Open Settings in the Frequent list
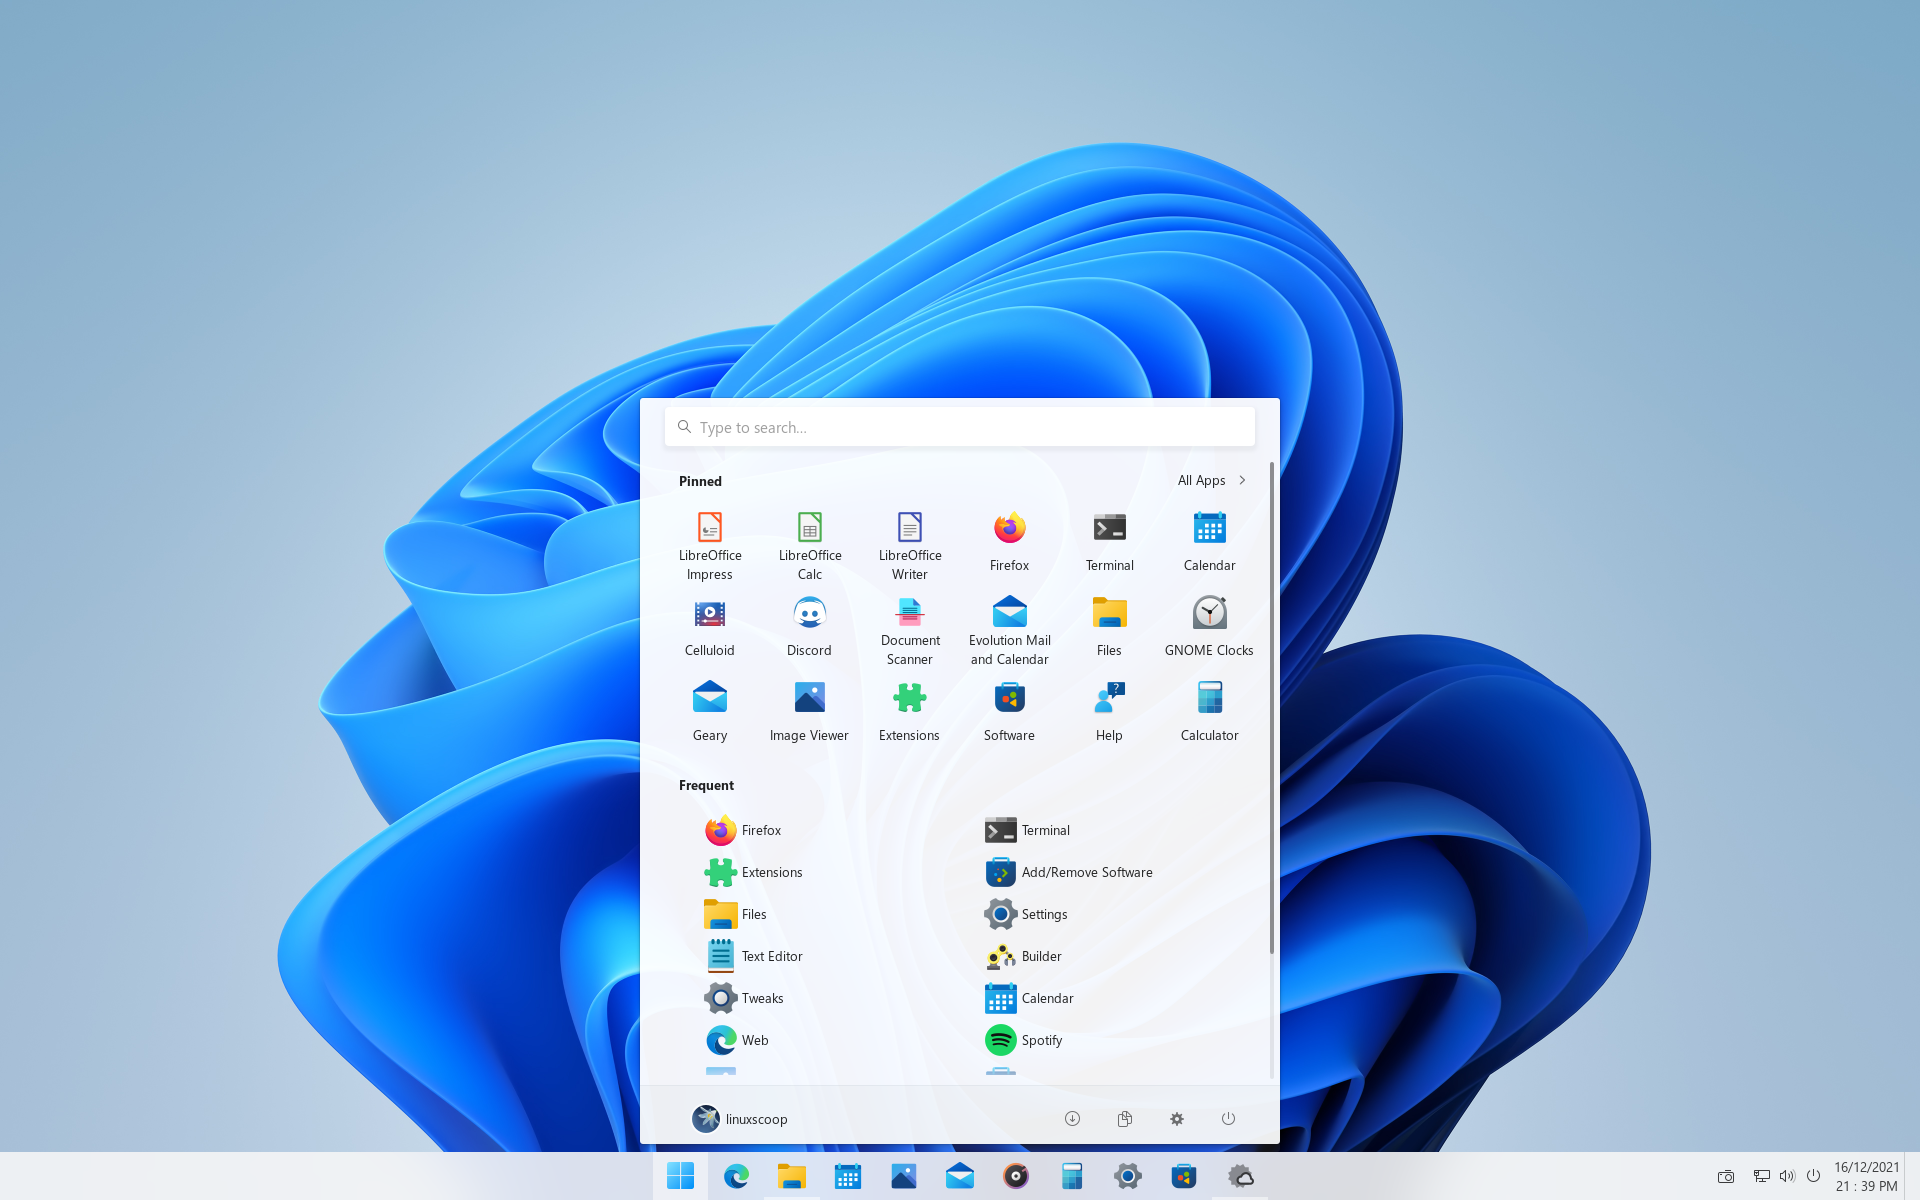This screenshot has height=1200, width=1920. [x=1026, y=914]
